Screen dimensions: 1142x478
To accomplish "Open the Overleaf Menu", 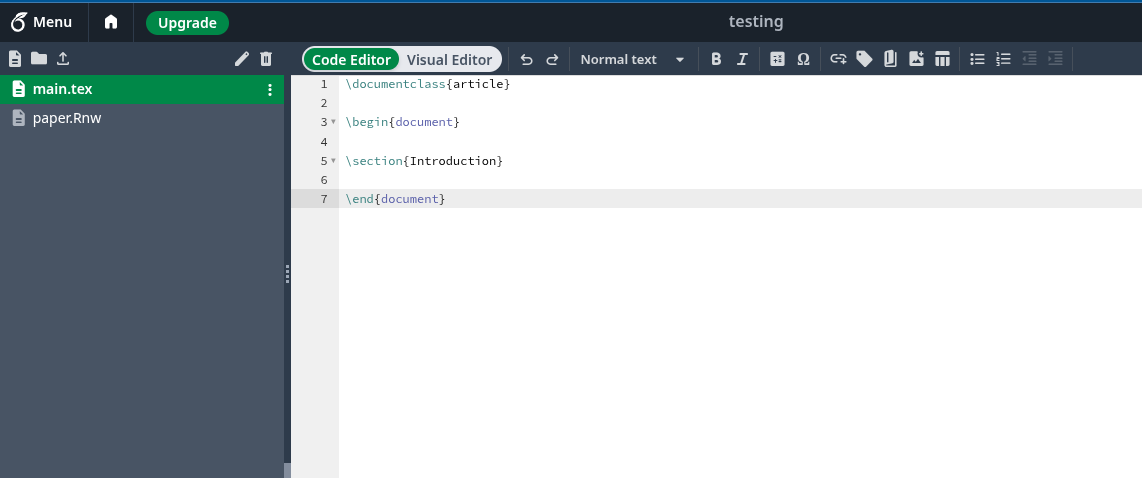I will pos(42,22).
